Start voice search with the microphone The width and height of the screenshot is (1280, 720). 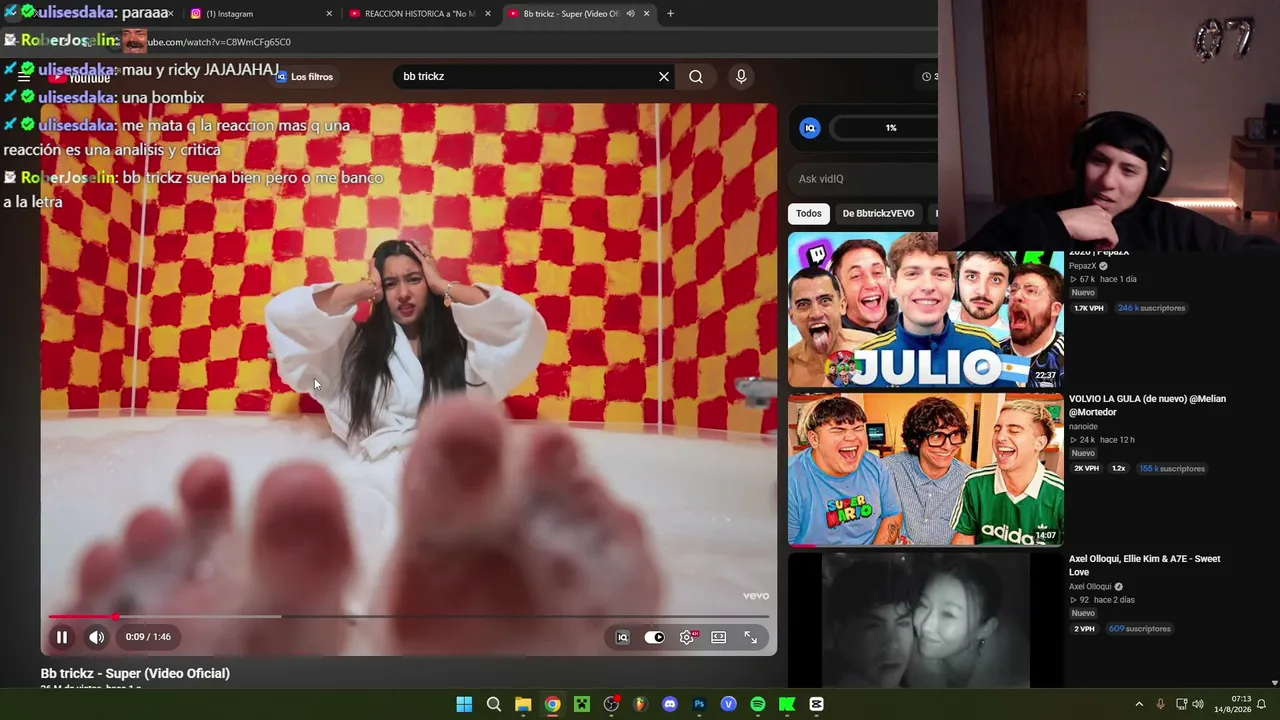[741, 76]
